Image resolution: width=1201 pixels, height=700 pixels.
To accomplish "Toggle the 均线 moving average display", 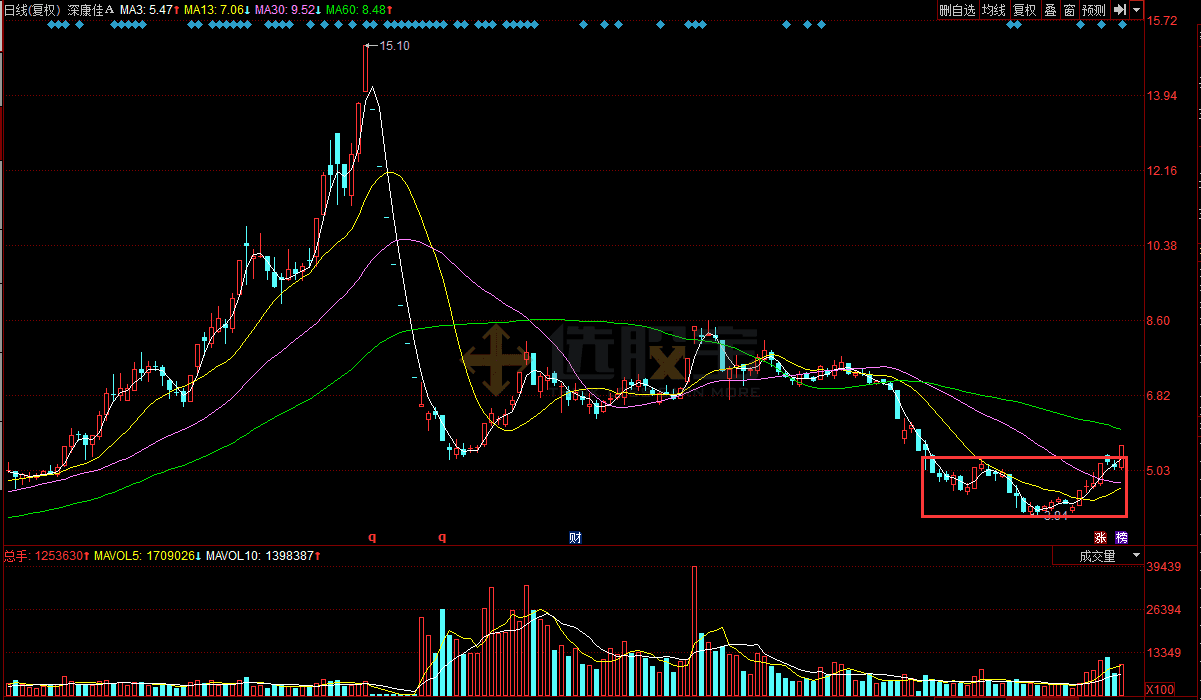I will coord(993,10).
